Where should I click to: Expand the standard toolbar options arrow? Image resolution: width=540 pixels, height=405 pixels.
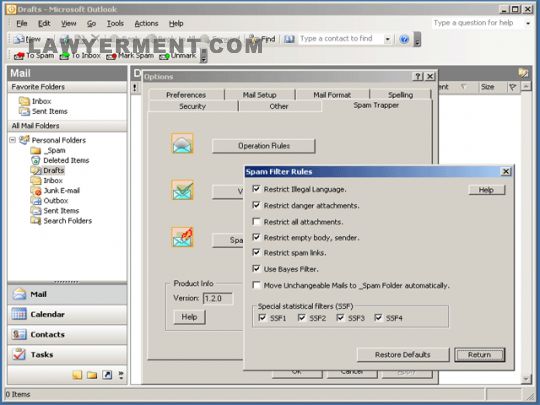[417, 39]
